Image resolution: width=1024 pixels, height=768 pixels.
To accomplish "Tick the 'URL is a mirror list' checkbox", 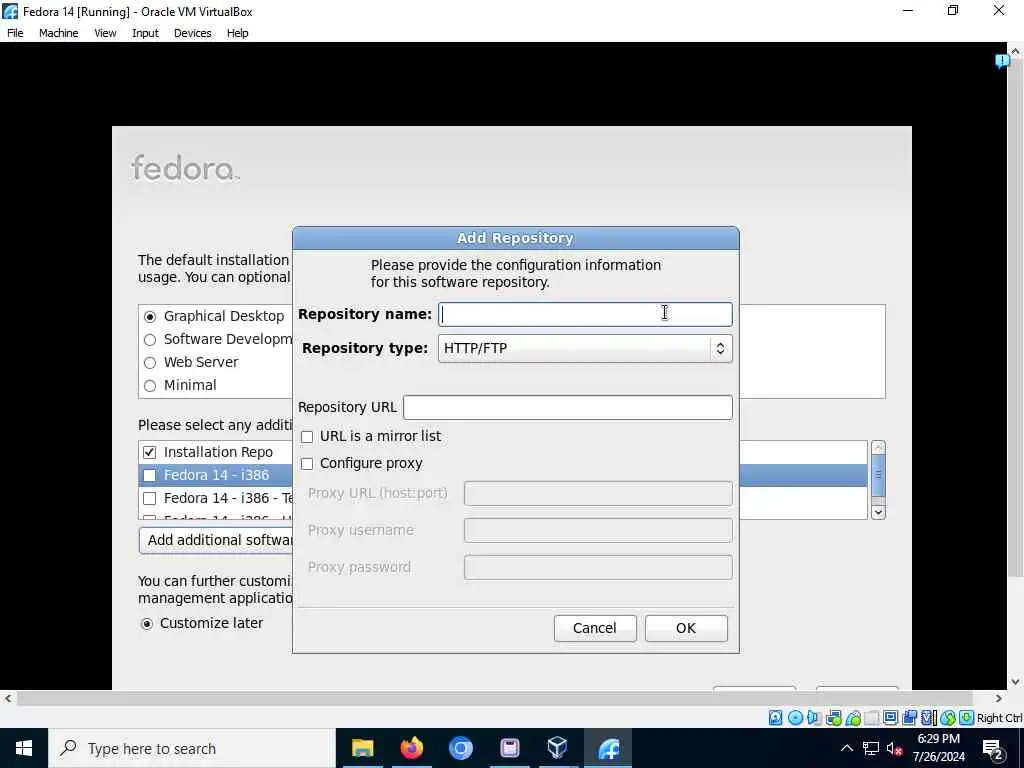I will click(x=307, y=436).
